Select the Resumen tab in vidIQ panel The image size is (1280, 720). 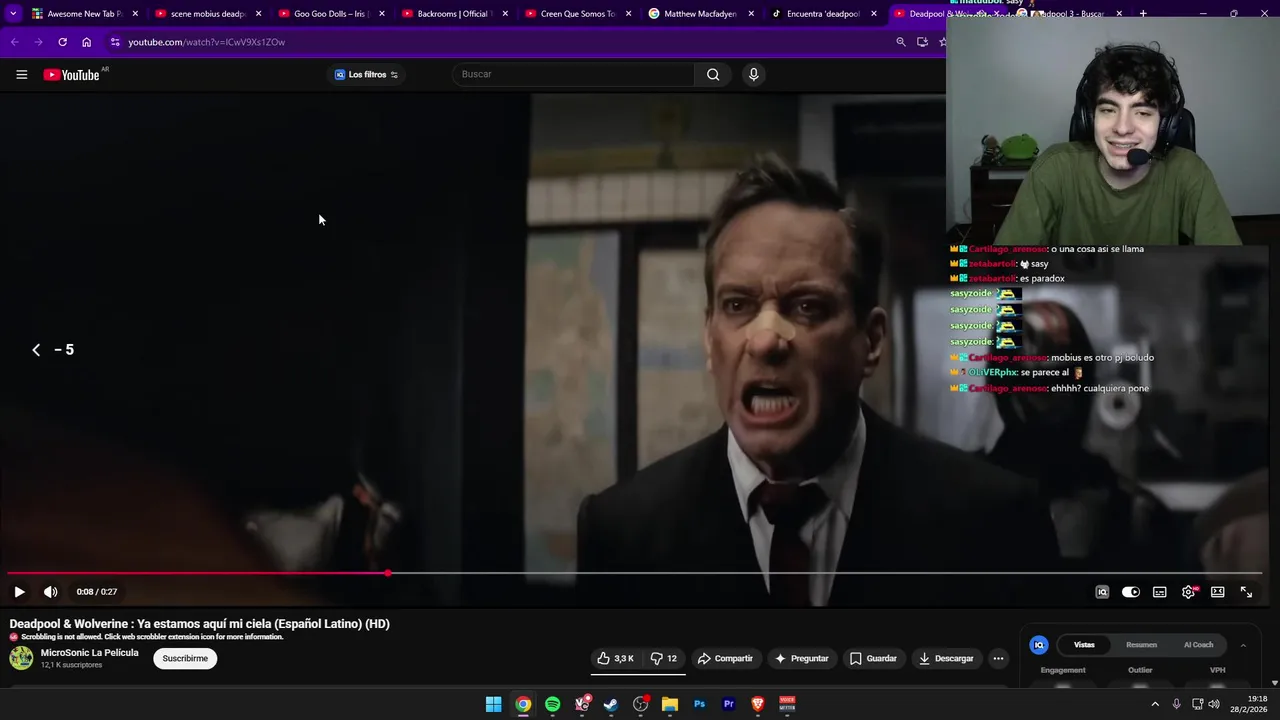1141,645
